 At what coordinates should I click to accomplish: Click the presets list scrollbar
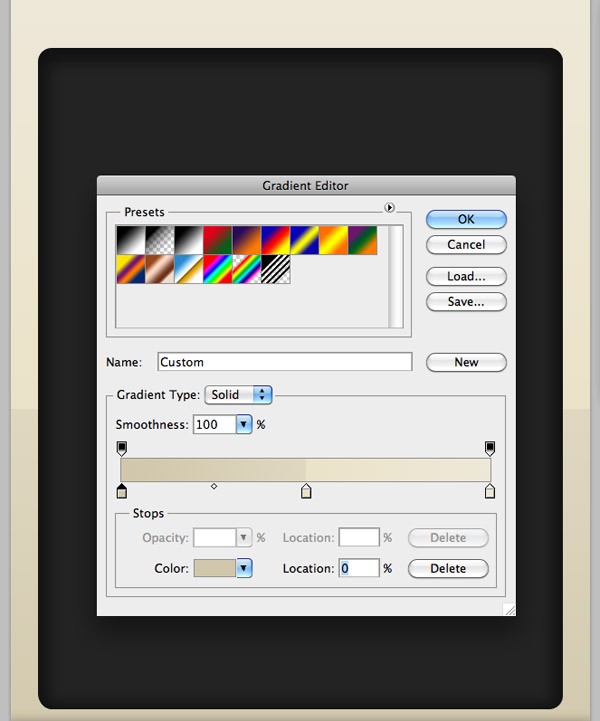[395, 276]
